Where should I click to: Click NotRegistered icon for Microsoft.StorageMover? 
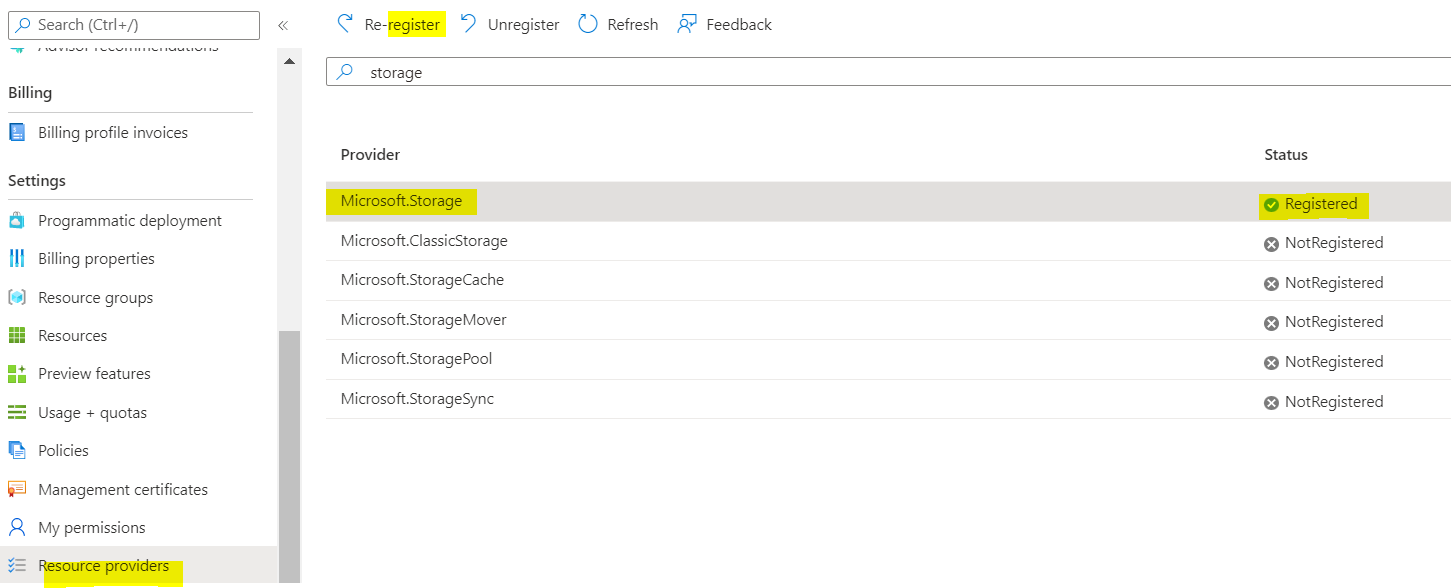(1272, 322)
